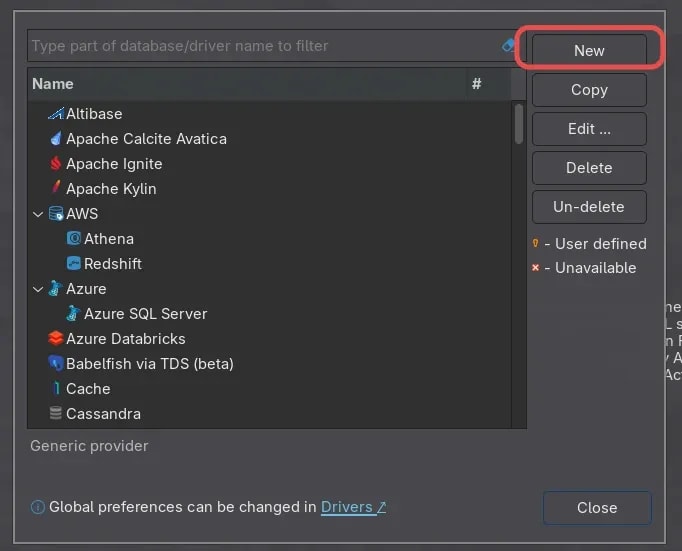Click the Athena driver icon
The image size is (682, 551).
click(x=74, y=238)
